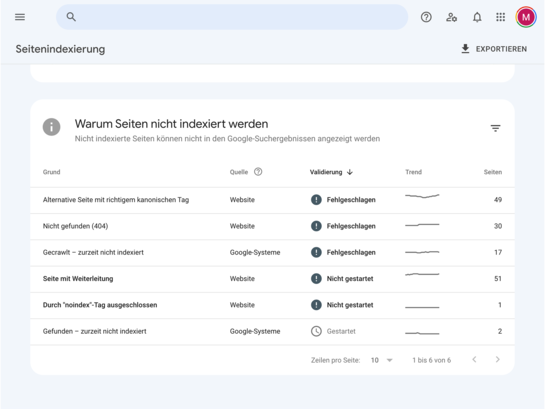Click the grey info icon
The image size is (545, 409).
coord(51,127)
